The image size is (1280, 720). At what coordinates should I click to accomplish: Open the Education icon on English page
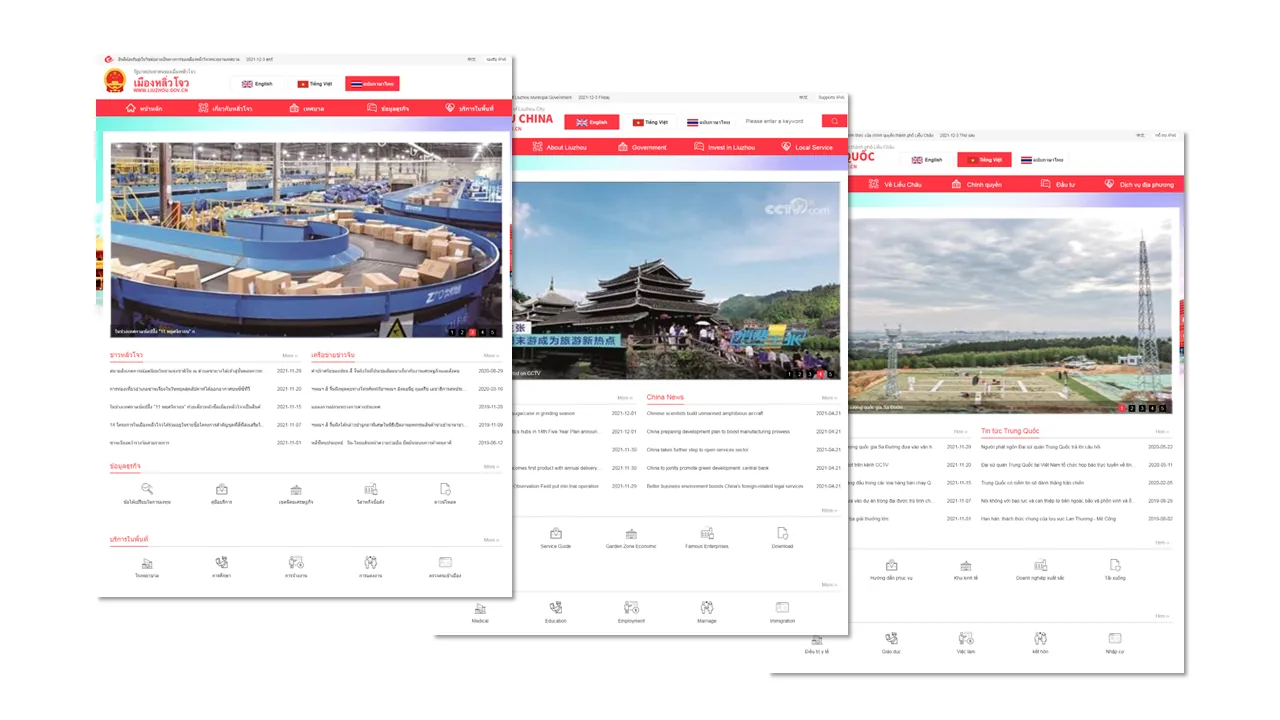point(556,608)
